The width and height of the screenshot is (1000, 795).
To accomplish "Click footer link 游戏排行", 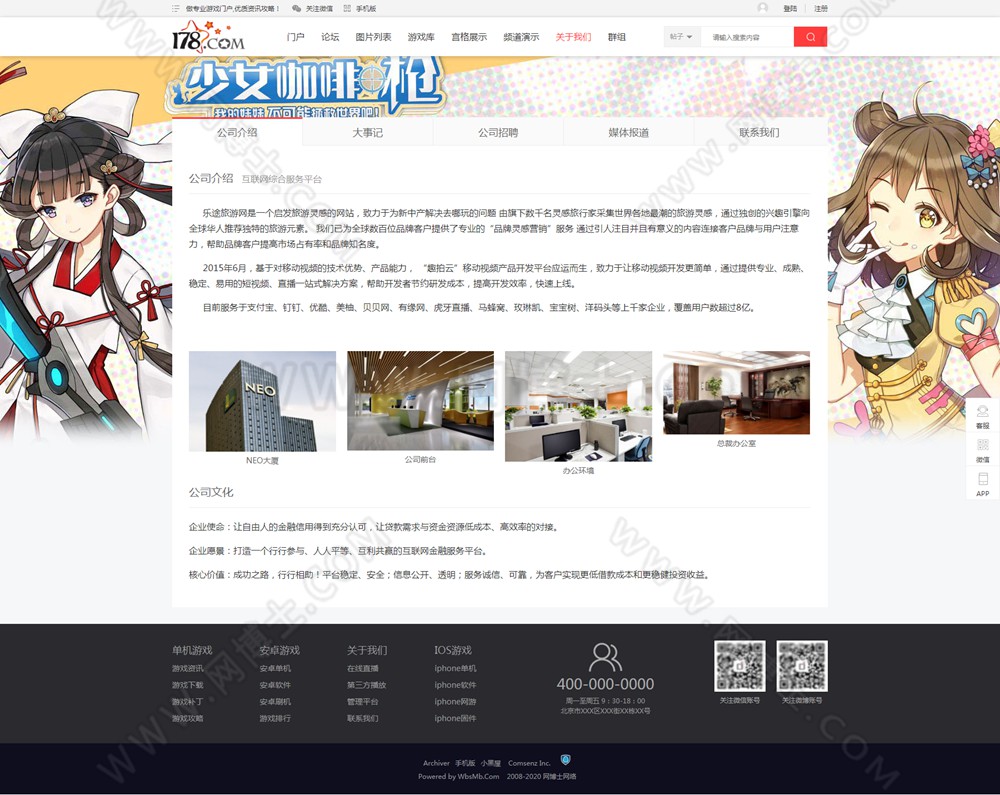I will click(x=275, y=718).
